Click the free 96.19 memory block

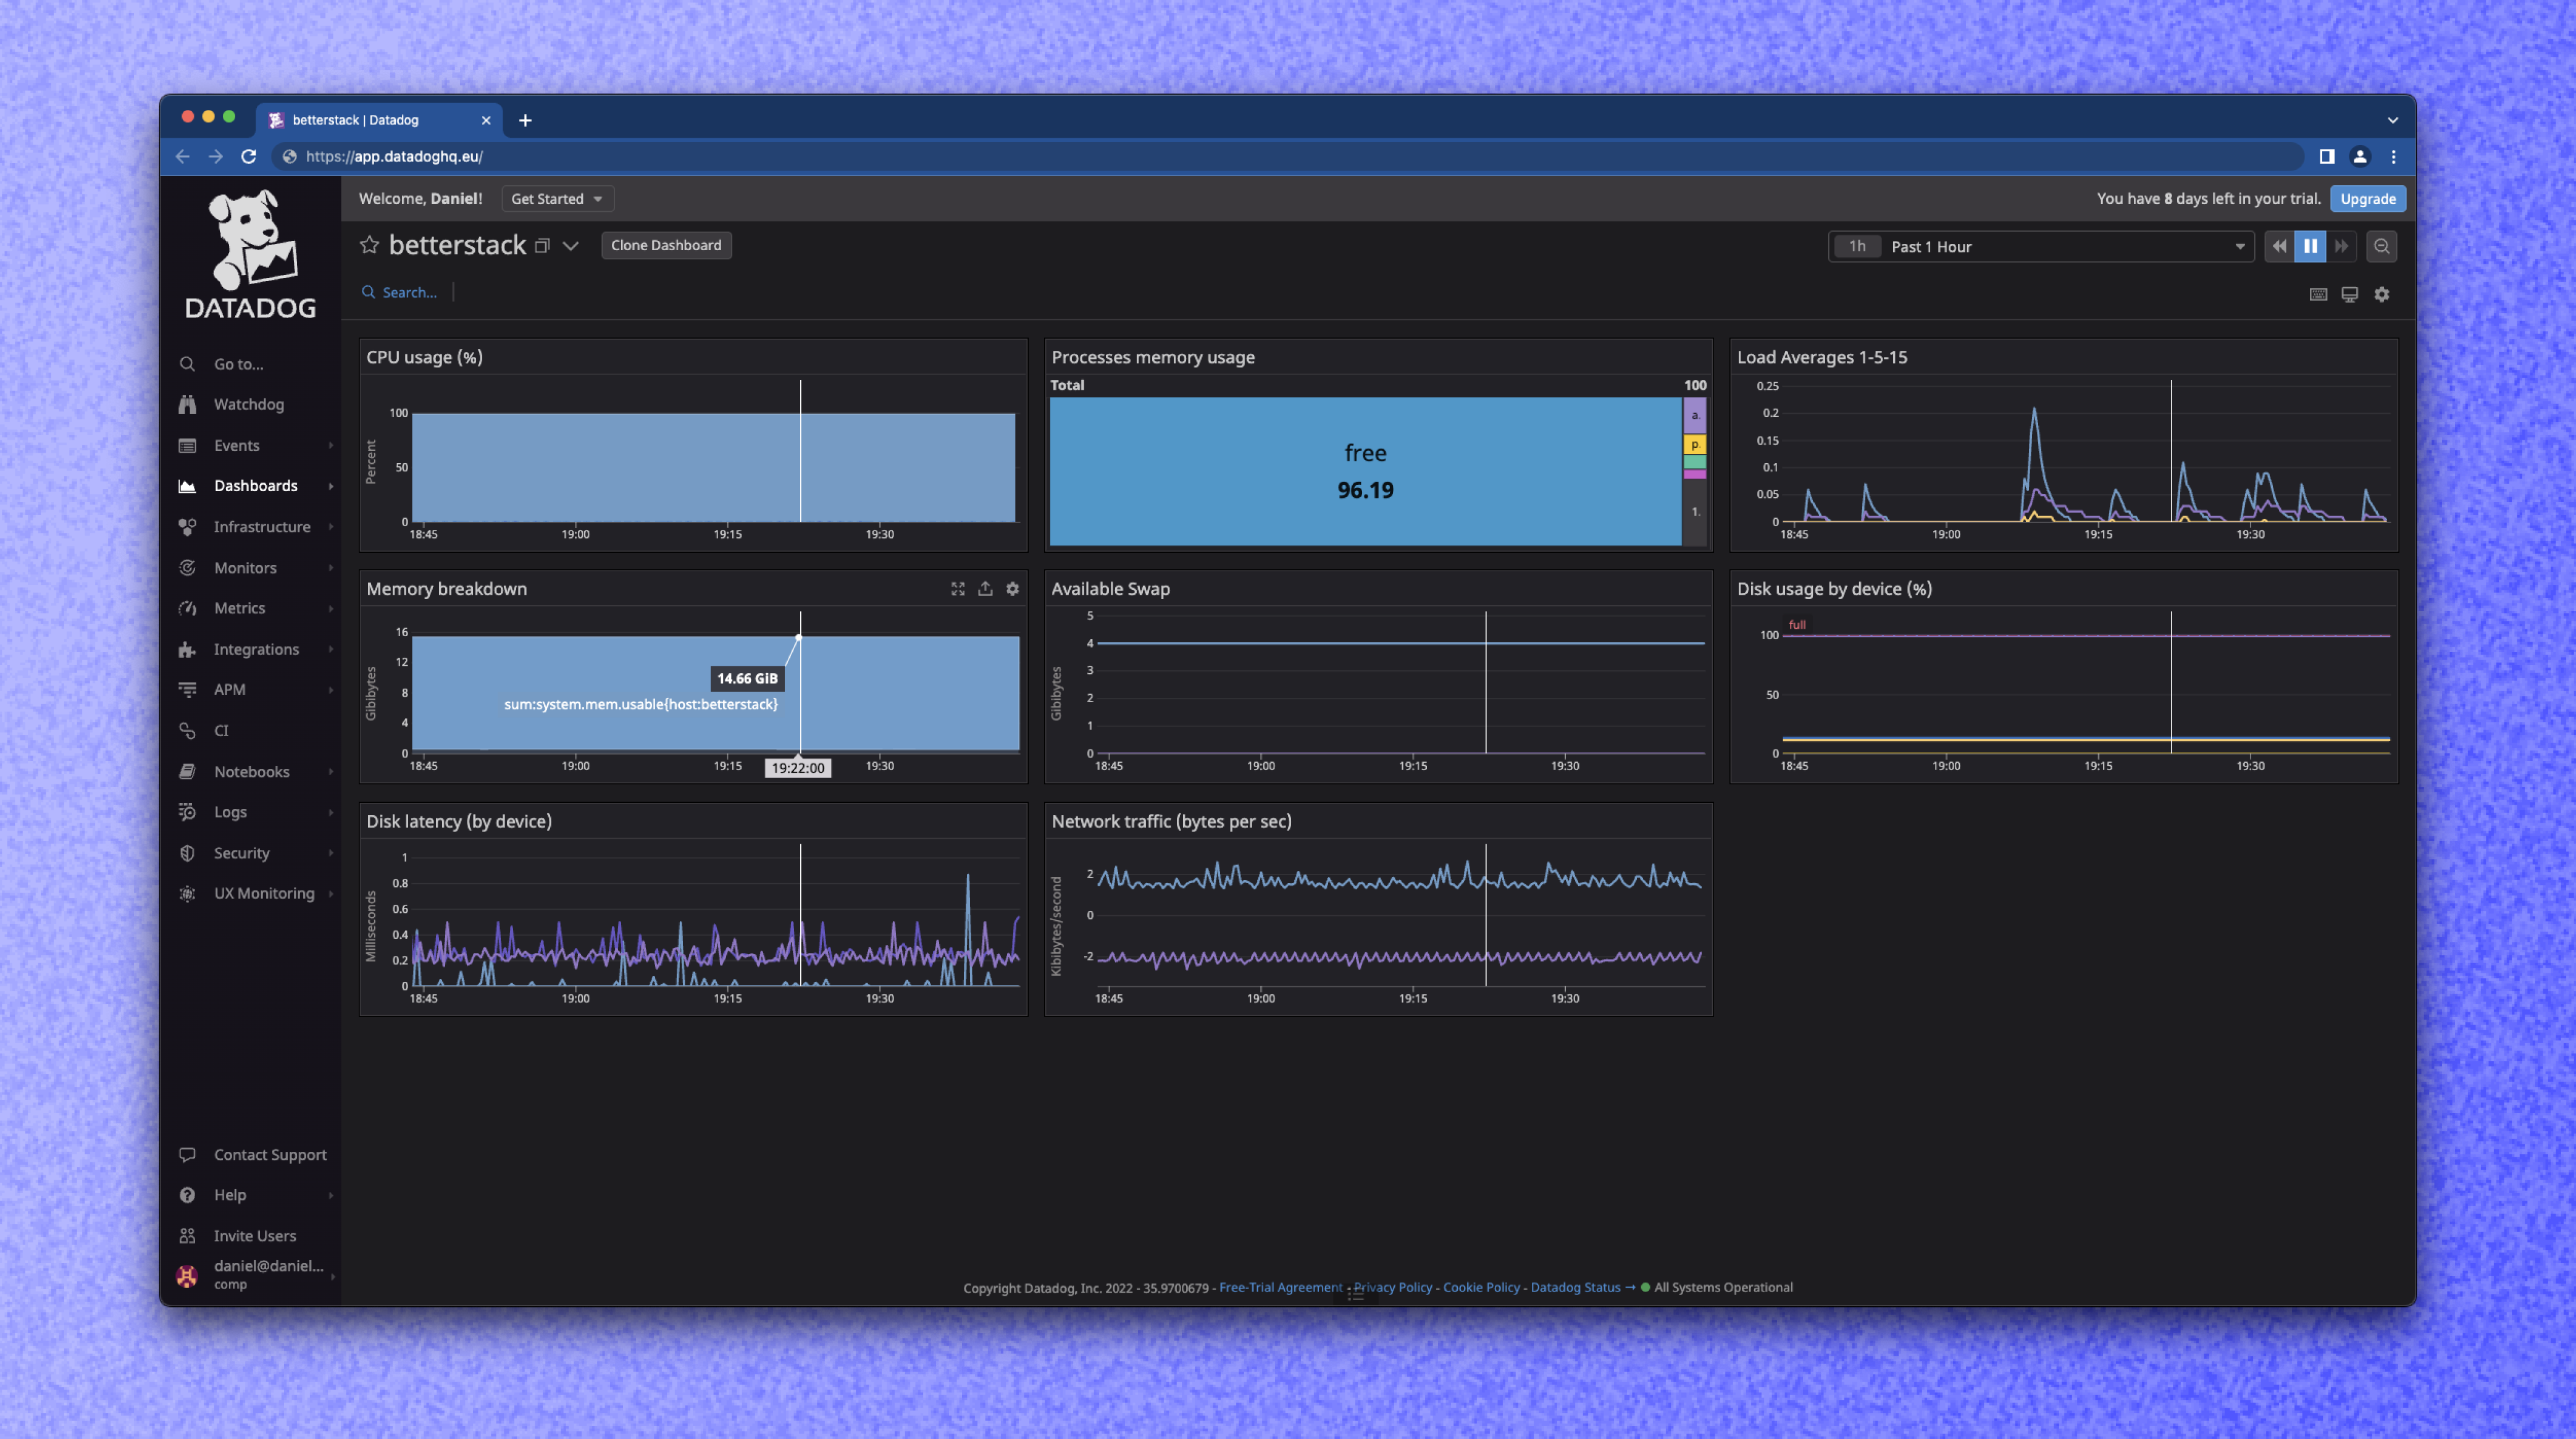[x=1365, y=471]
